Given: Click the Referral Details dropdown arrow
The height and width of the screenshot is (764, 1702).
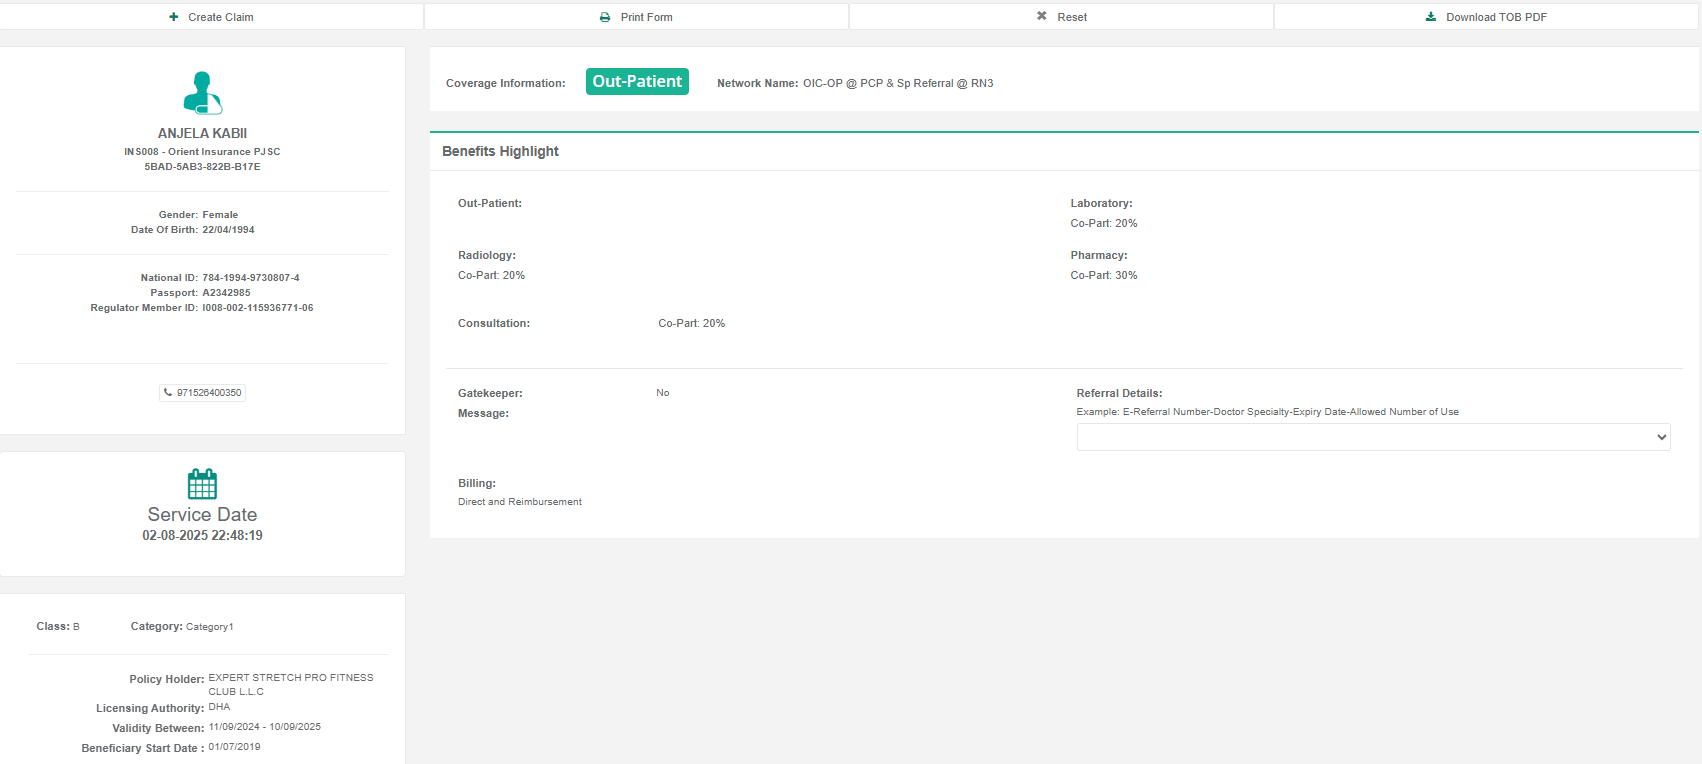Looking at the screenshot, I should [1661, 437].
